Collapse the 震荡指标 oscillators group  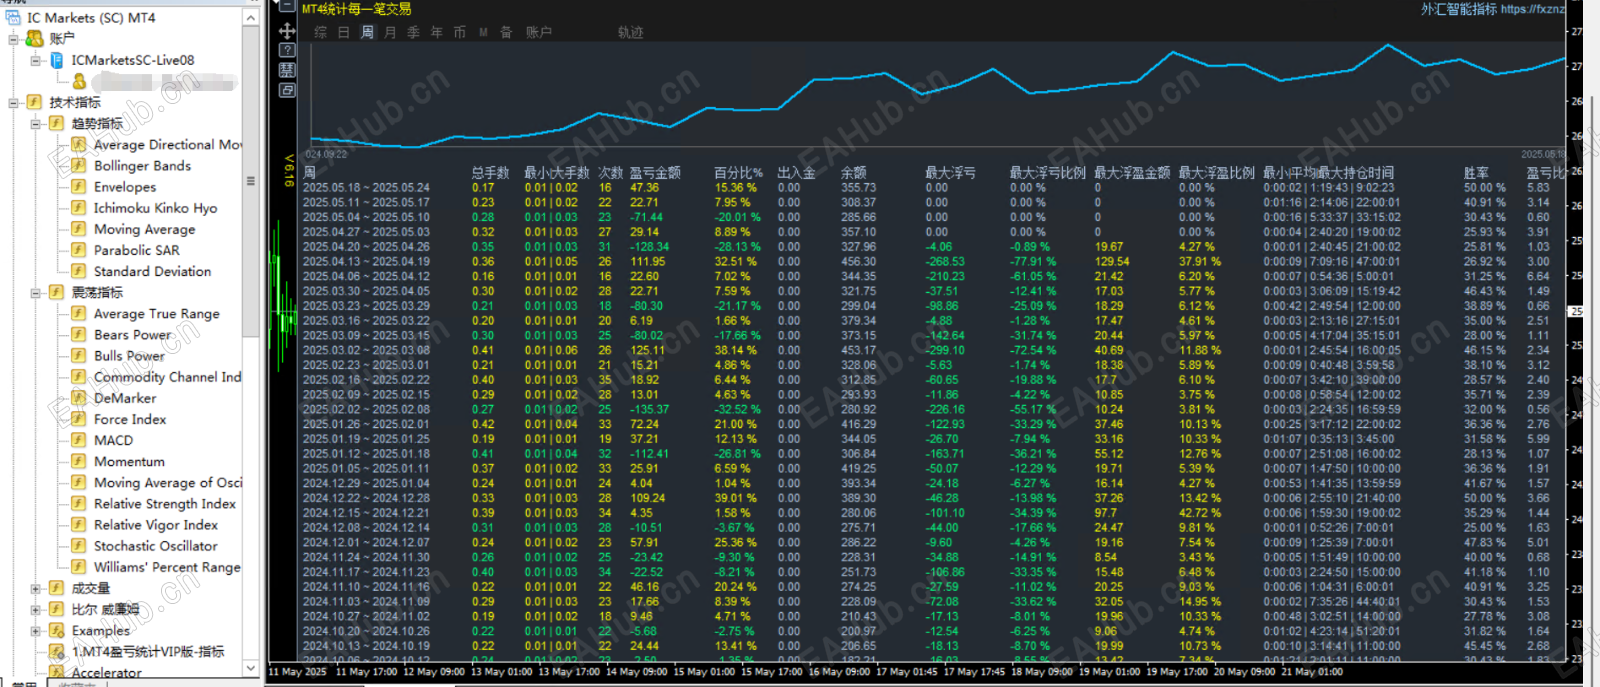point(36,293)
